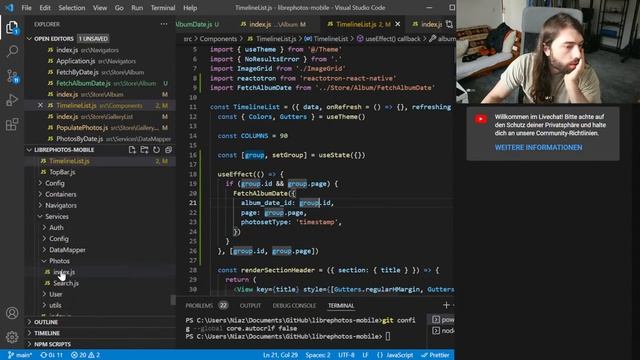Open the Run and Debug view
Screen dimensions: 640x360
[12, 100]
